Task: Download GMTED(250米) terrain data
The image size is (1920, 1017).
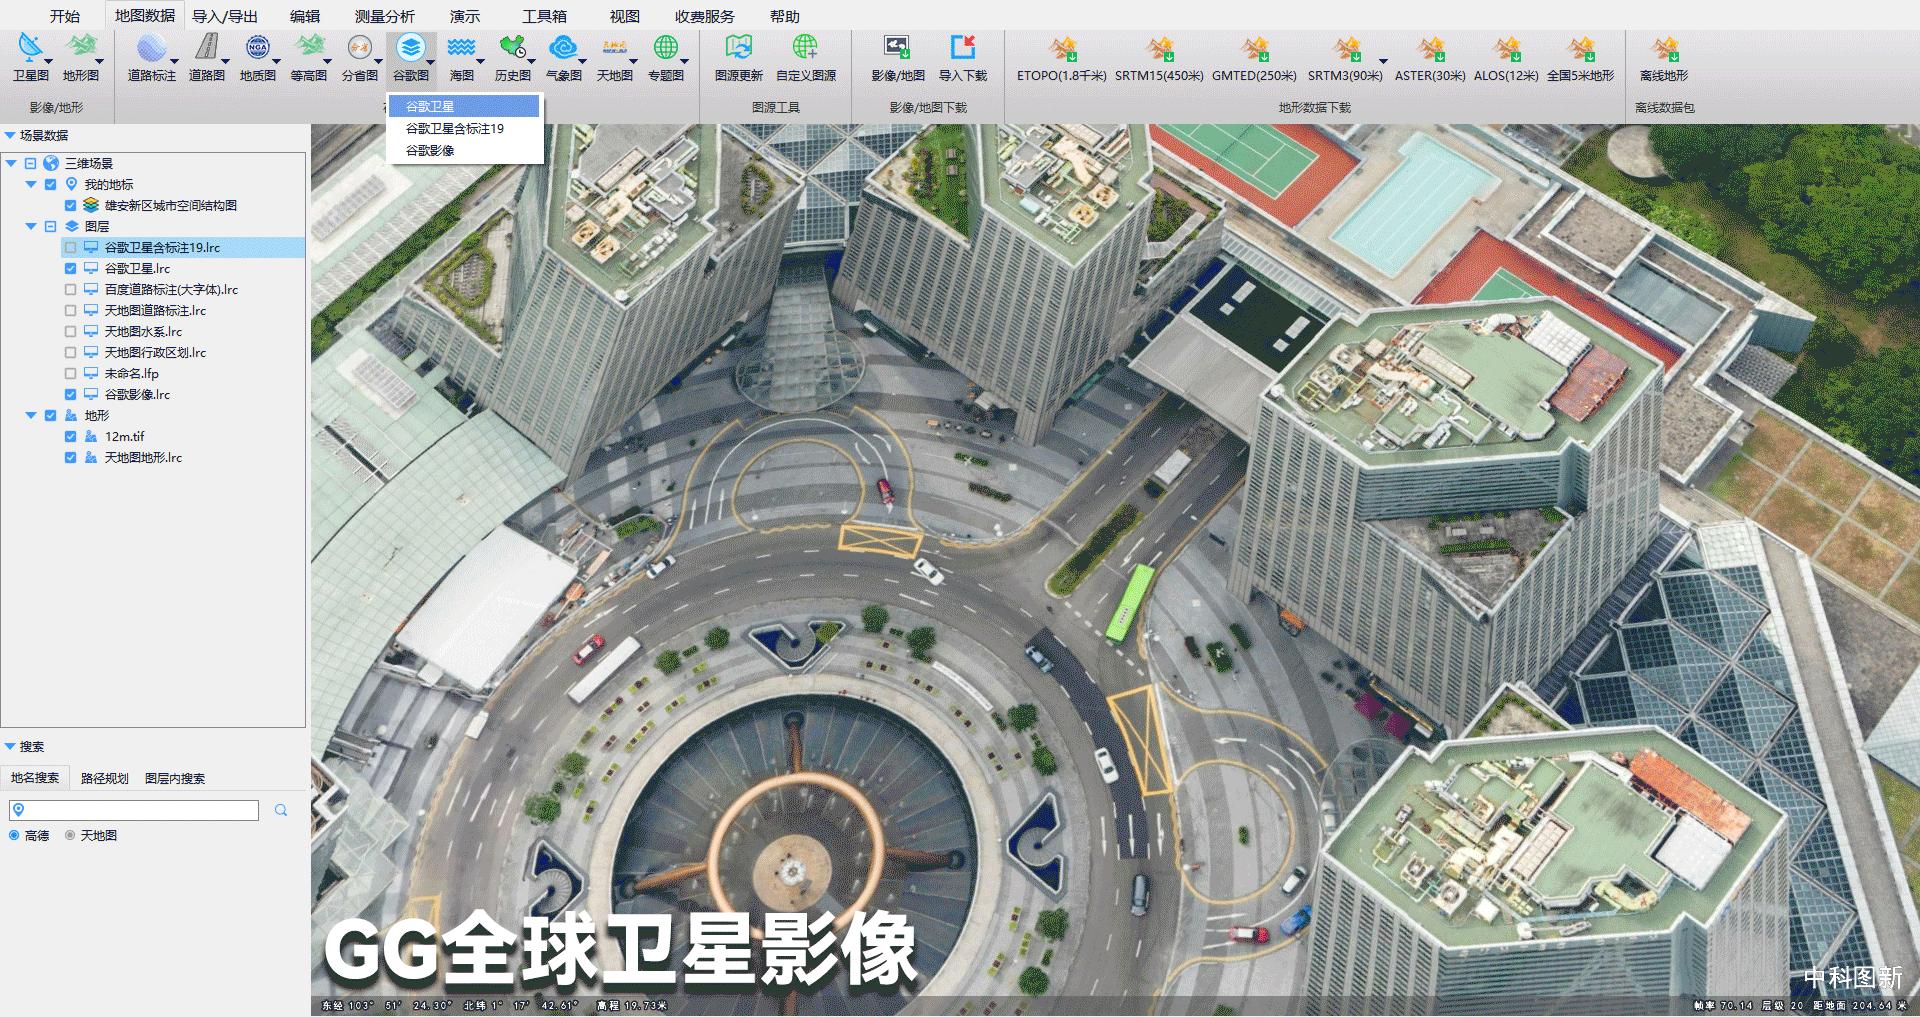Action: [1254, 59]
